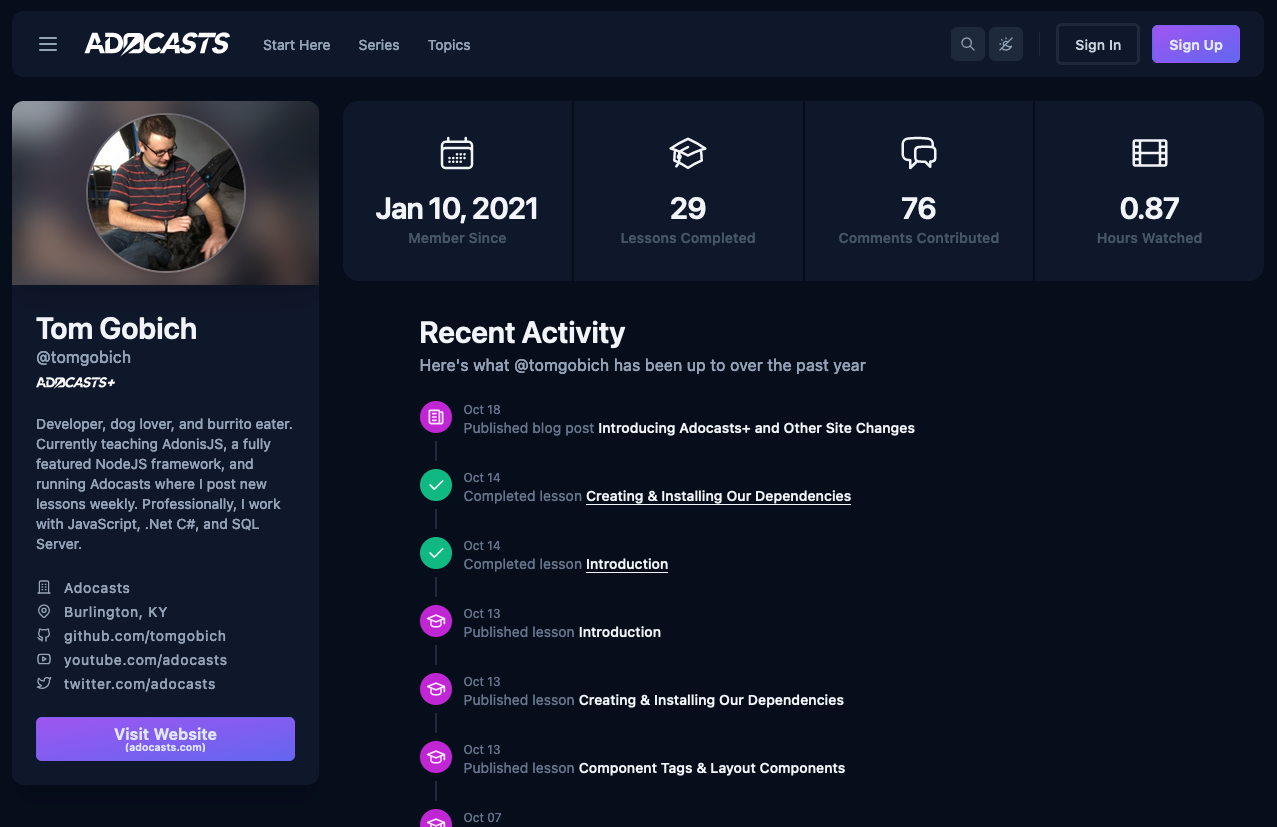Click the Sign In button
Screen dimensions: 1277x827
[1098, 44]
